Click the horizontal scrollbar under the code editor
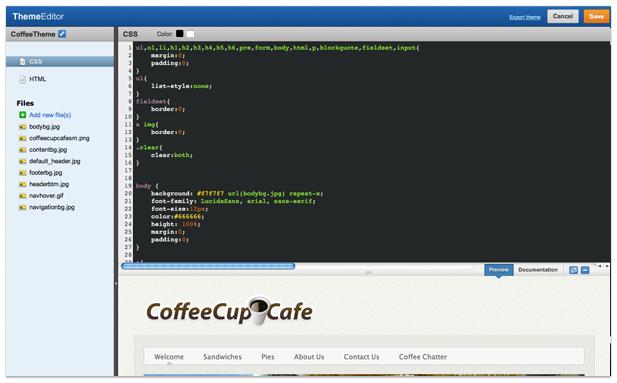The width and height of the screenshot is (617, 383). click(x=208, y=266)
